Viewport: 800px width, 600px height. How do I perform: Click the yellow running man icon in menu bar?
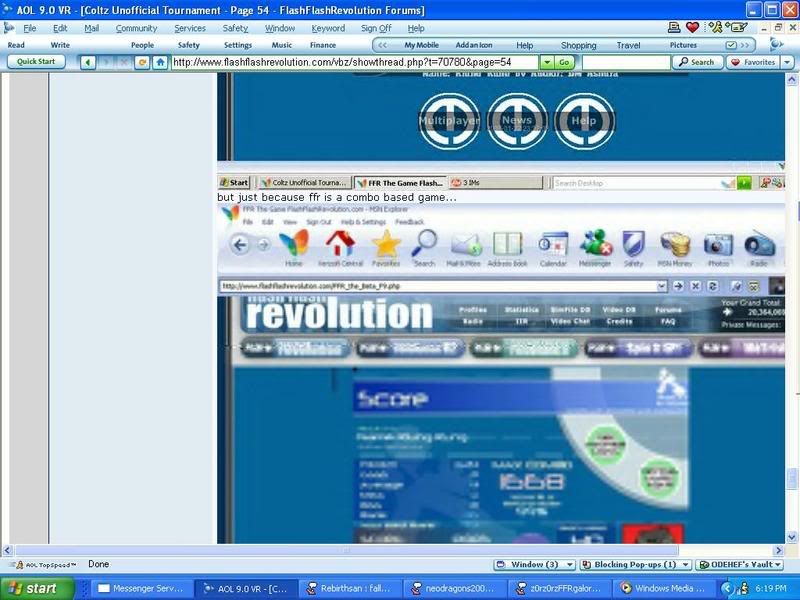point(715,28)
